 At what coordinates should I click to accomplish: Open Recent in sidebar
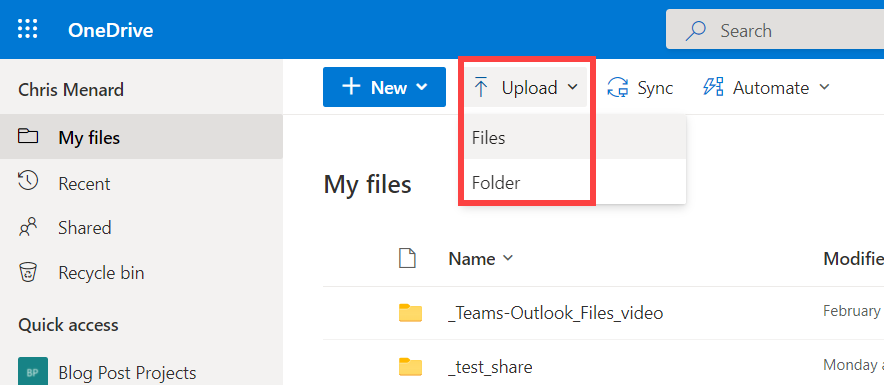141,183
